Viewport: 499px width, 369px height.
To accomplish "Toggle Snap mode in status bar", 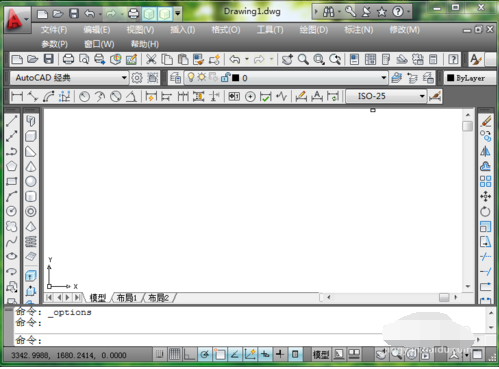I will [x=160, y=354].
